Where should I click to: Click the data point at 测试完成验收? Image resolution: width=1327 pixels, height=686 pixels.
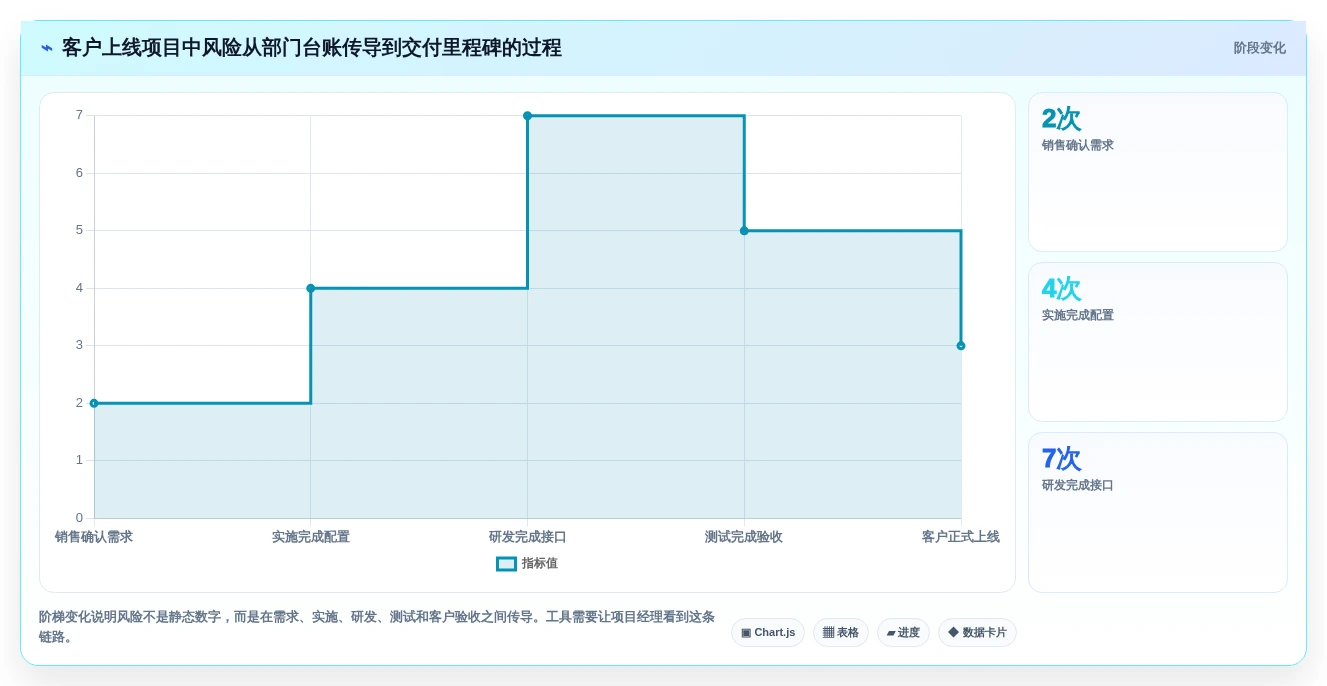pyautogui.click(x=744, y=231)
